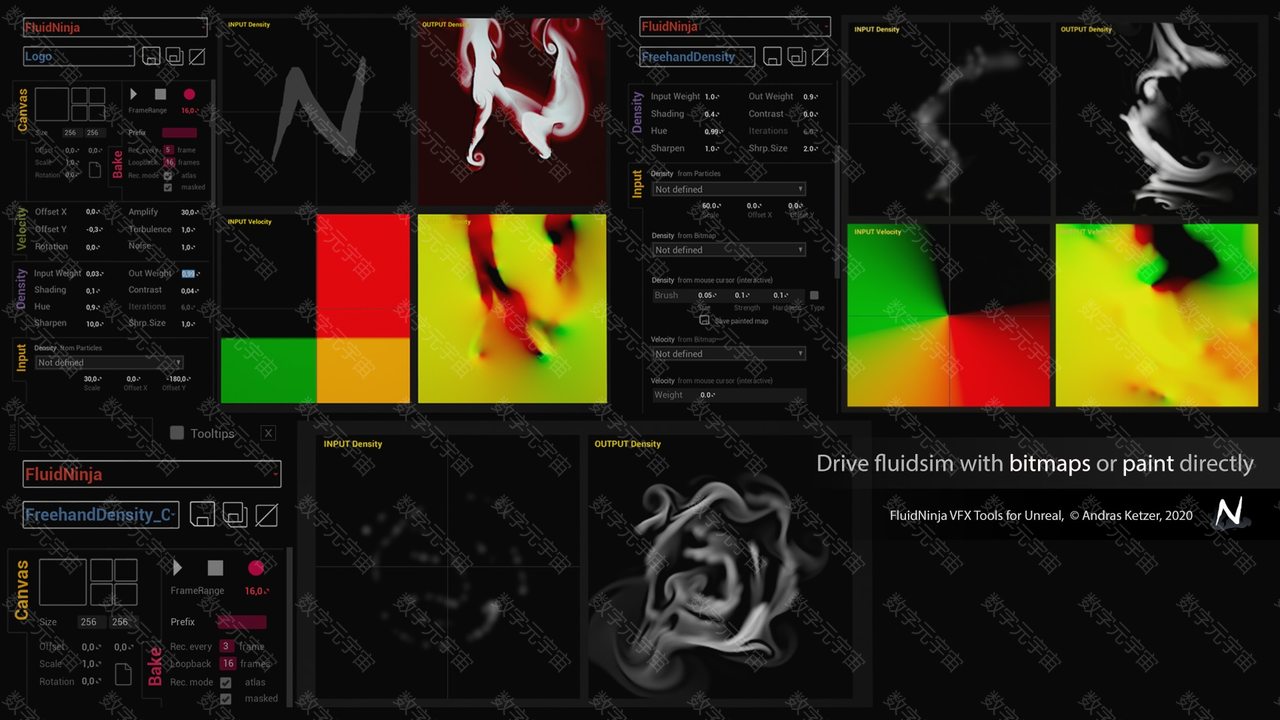Open the Logo preset dropdown

[79, 57]
